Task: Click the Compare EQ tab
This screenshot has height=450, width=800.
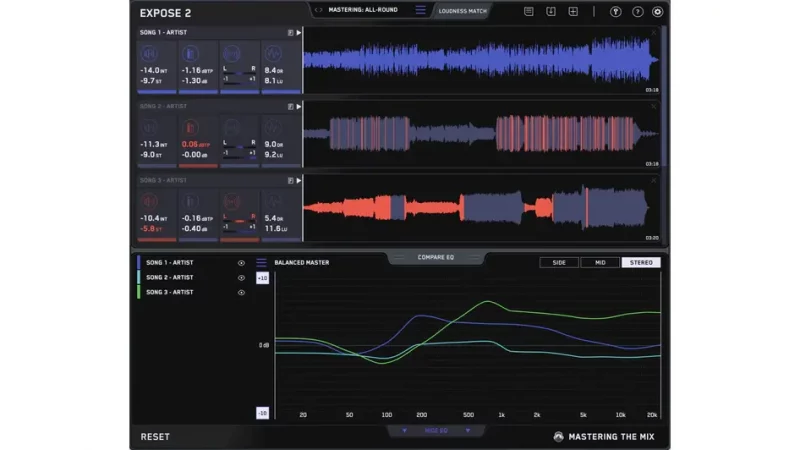Action: (x=436, y=258)
